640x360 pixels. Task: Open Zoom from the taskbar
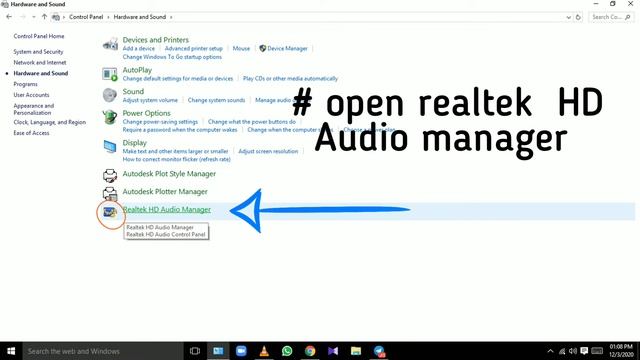241,351
